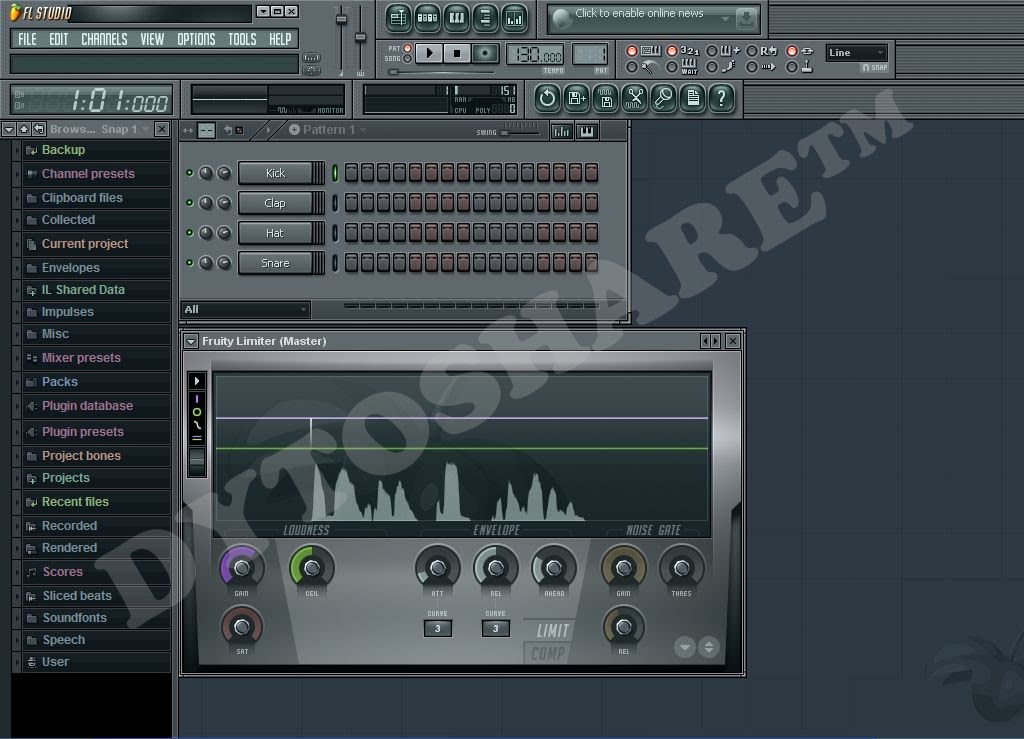Screen dimensions: 1024x739
Task: Toggle the countdown before recording option
Action: pyautogui.click(x=671, y=51)
